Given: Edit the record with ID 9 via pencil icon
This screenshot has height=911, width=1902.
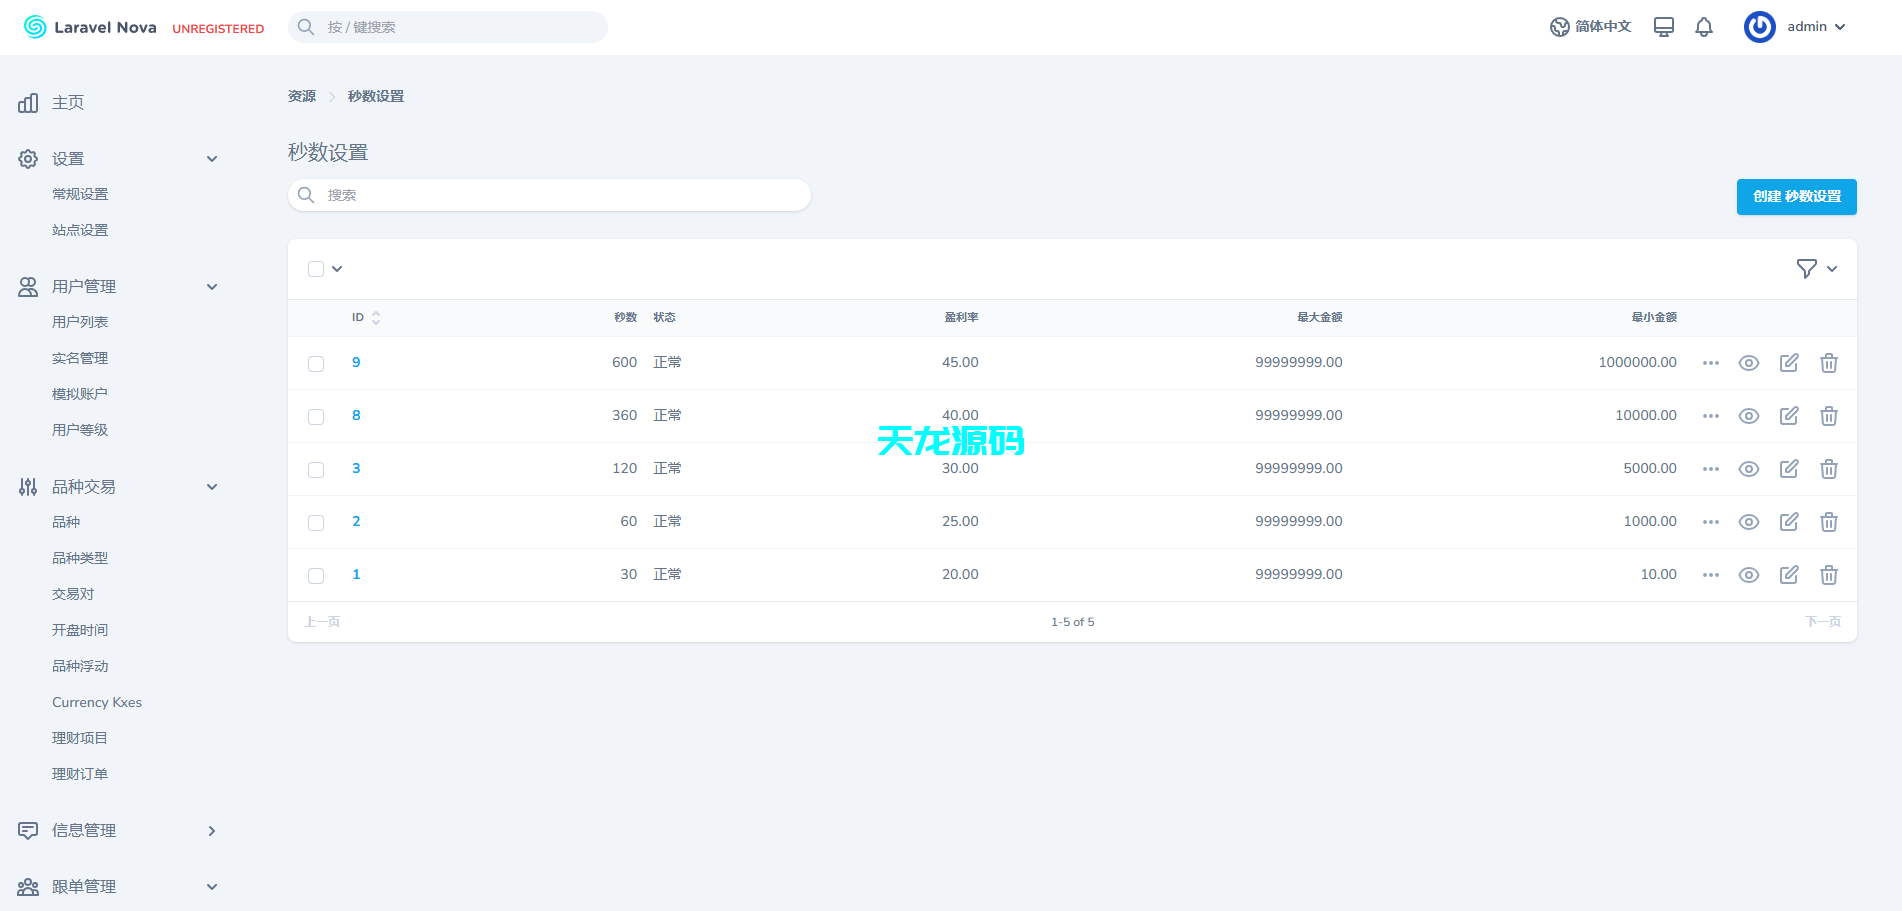Looking at the screenshot, I should (x=1789, y=363).
